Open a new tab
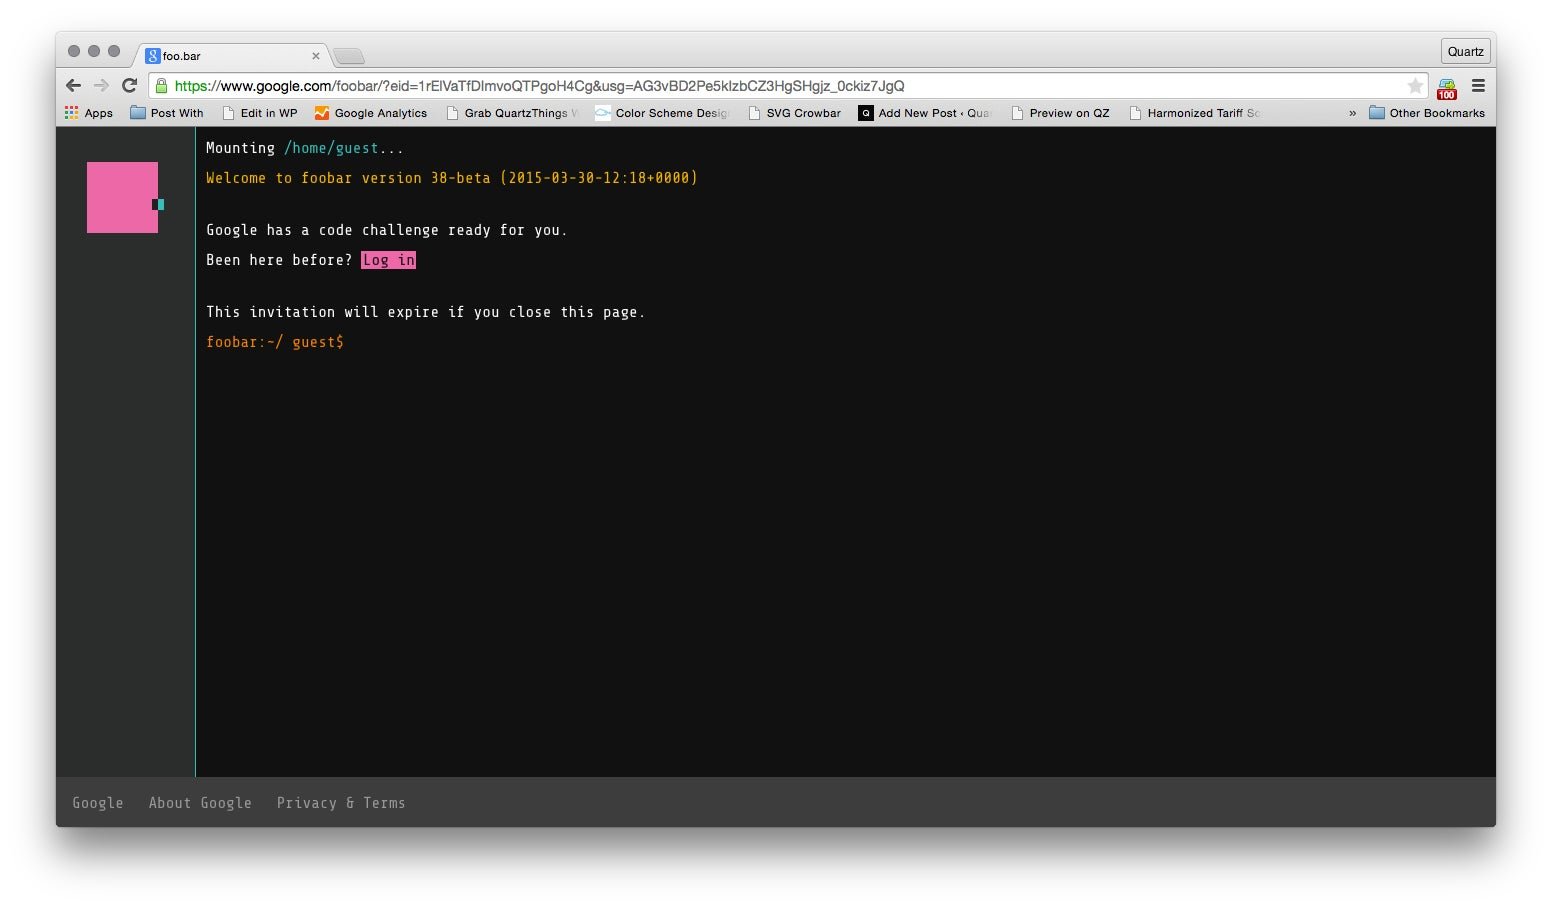Viewport: 1552px width, 907px height. pyautogui.click(x=349, y=56)
